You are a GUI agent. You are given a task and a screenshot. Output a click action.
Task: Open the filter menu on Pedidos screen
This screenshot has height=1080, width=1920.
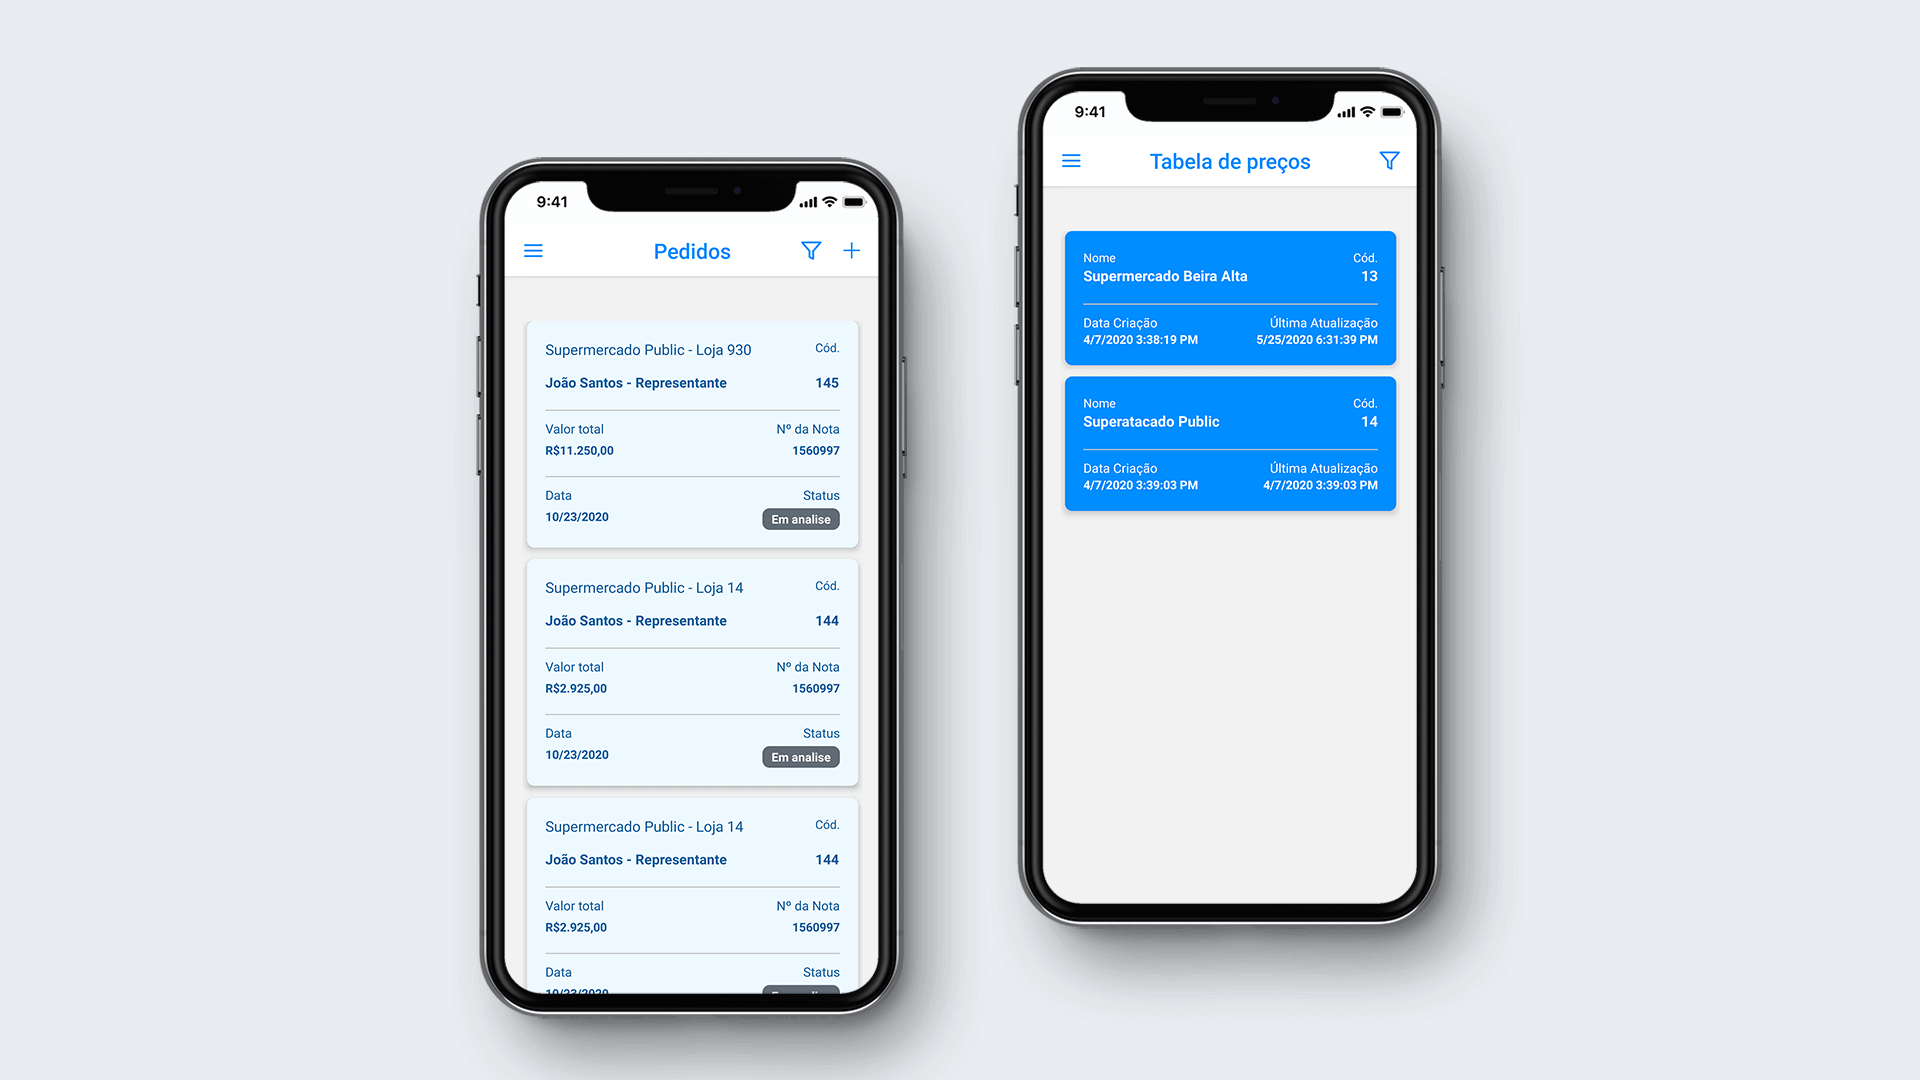[811, 251]
